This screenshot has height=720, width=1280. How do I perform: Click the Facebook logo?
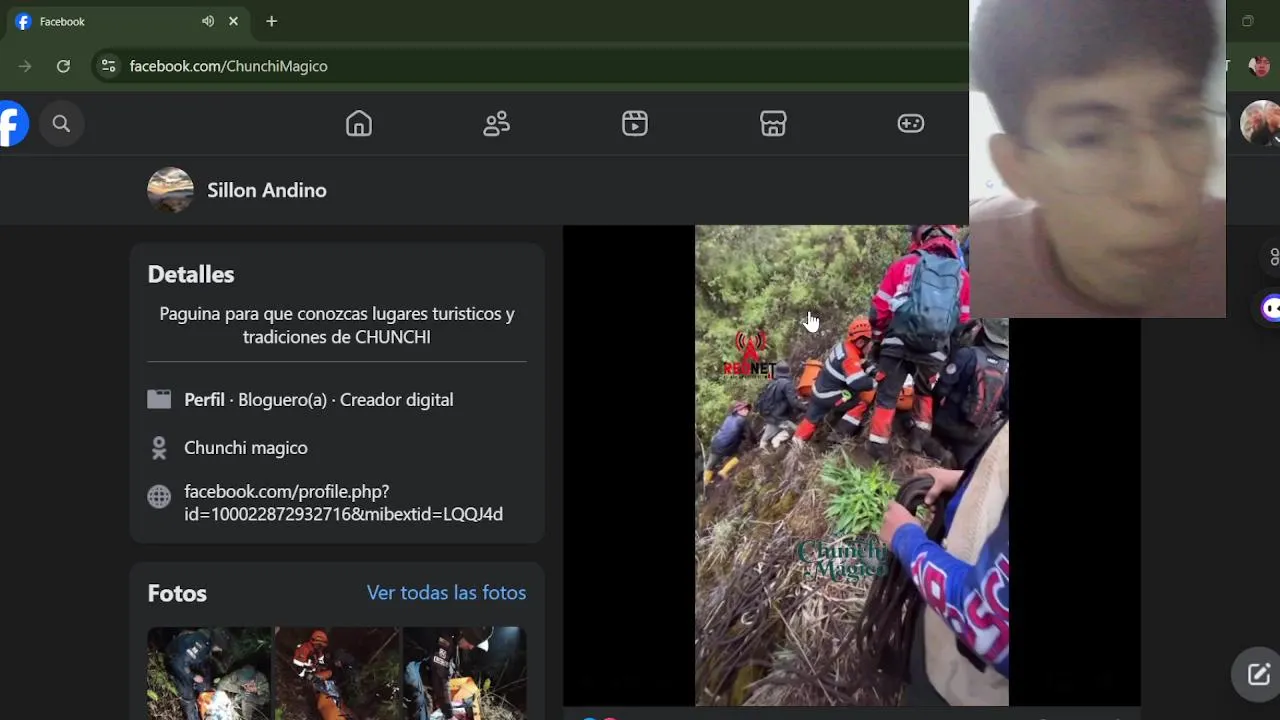point(12,124)
